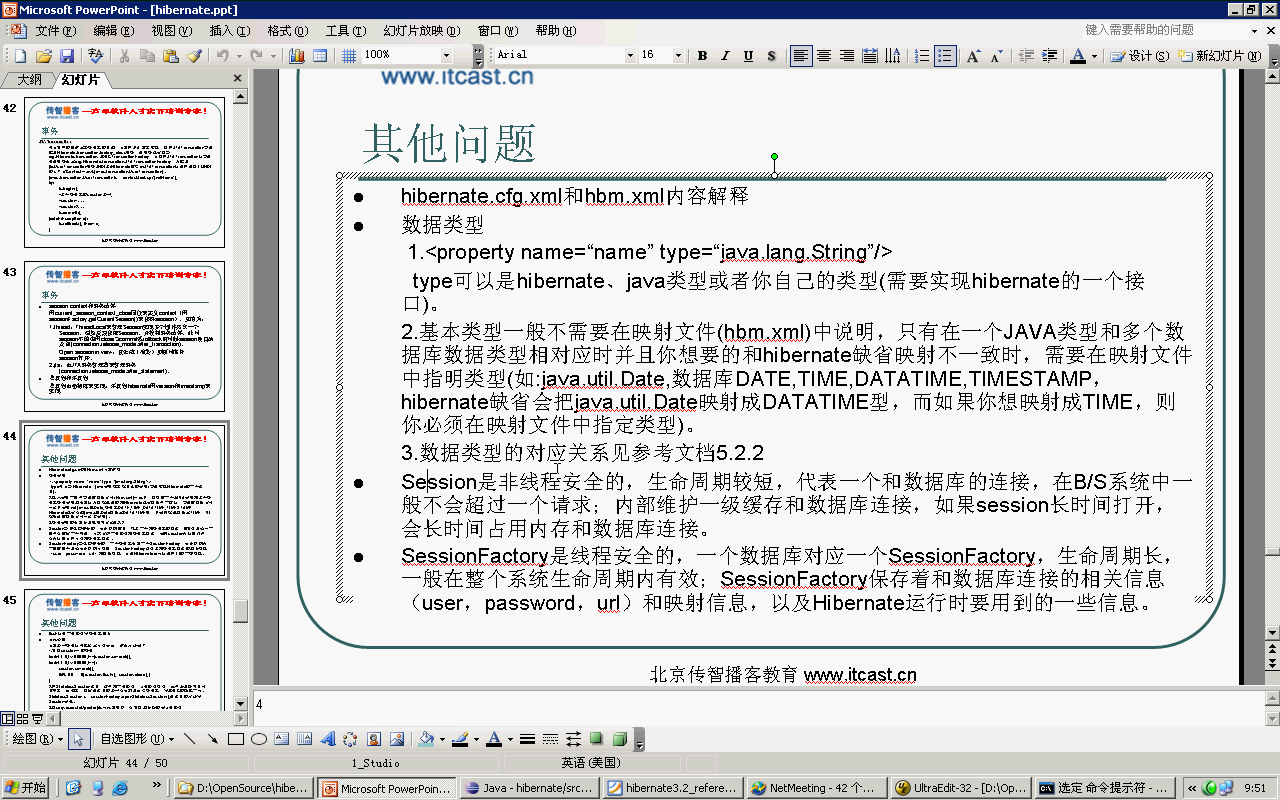Choose the Select Objects pointer tool
The image size is (1280, 800).
tap(79, 740)
